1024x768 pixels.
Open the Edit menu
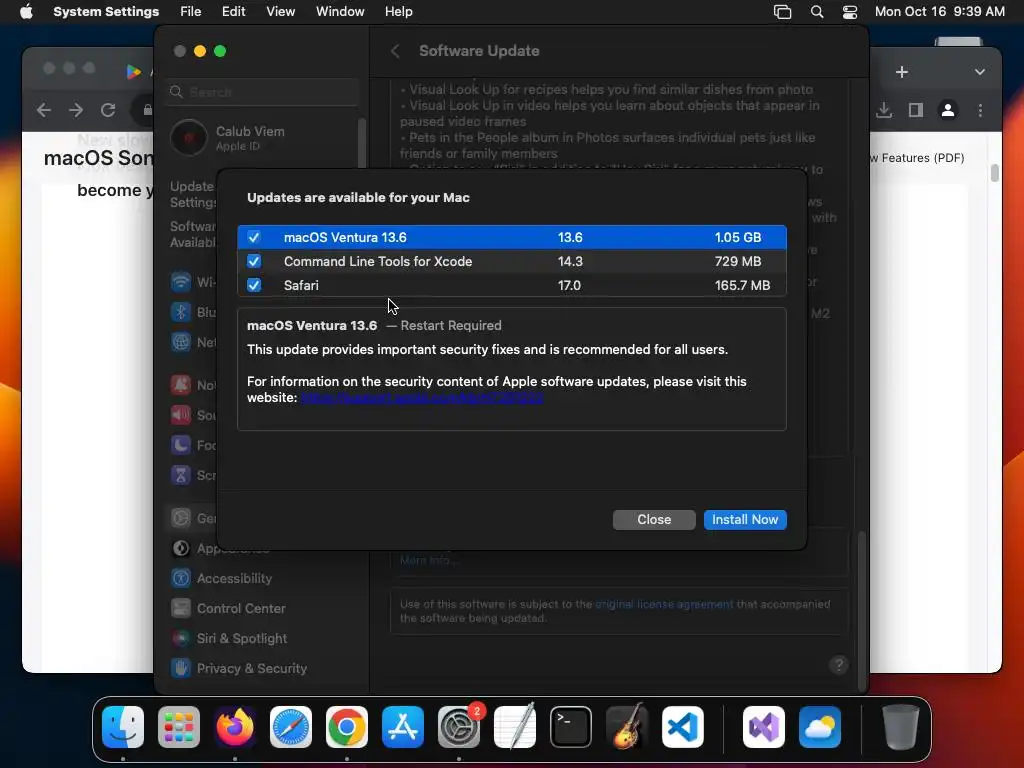pos(233,12)
